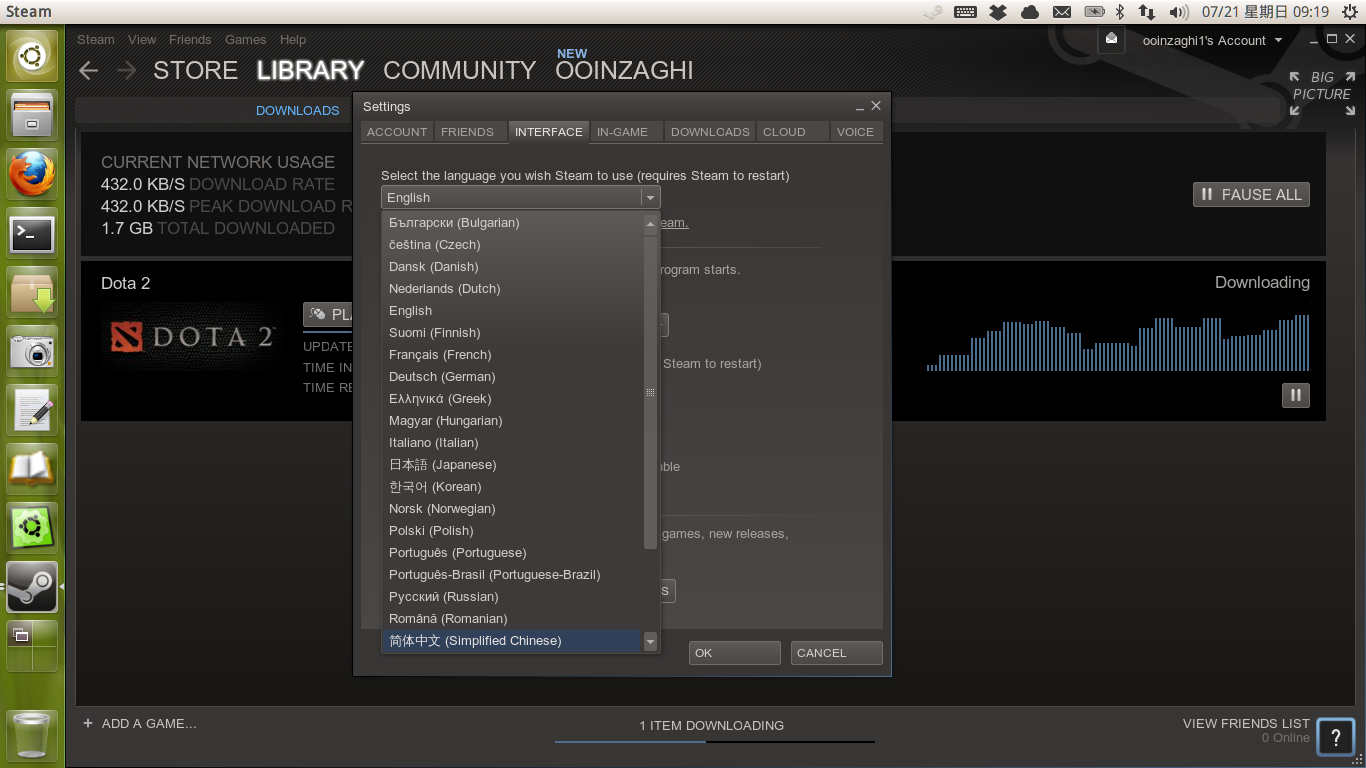Viewport: 1366px width, 768px height.
Task: Open the Steam menu in menu bar
Action: [x=96, y=40]
